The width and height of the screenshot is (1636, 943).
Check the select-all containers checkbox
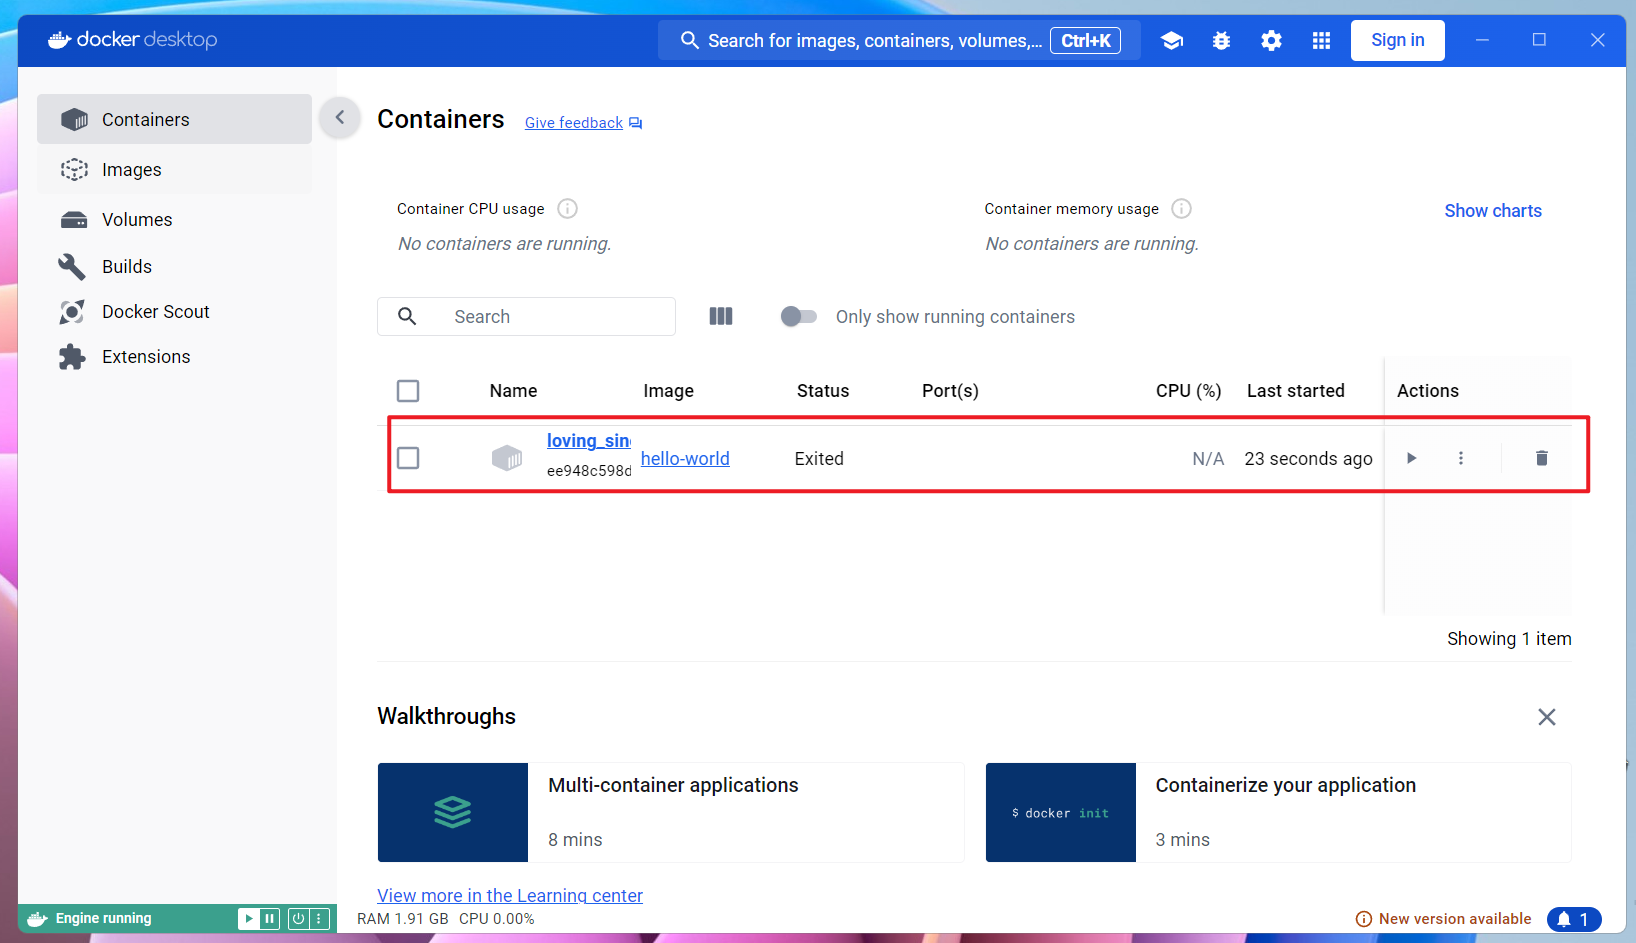pos(408,391)
